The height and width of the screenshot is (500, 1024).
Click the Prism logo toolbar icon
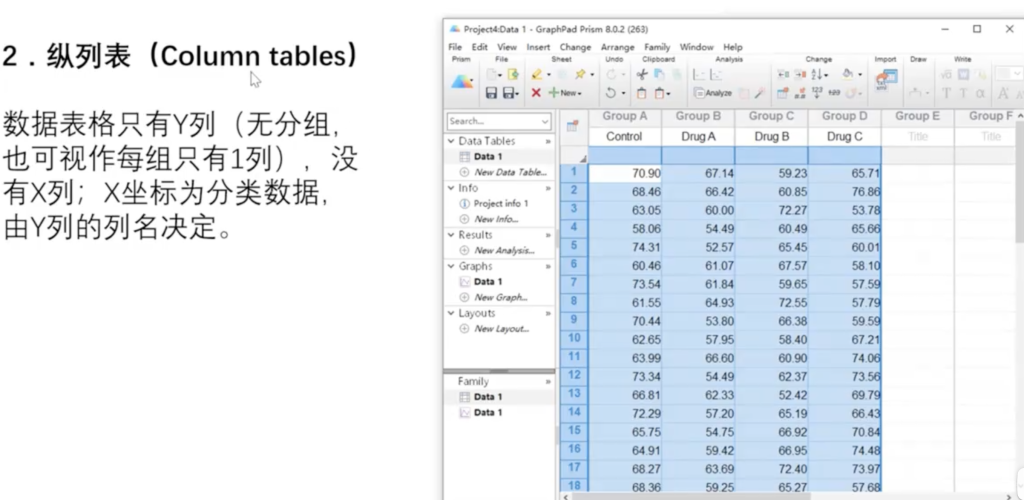[x=463, y=82]
